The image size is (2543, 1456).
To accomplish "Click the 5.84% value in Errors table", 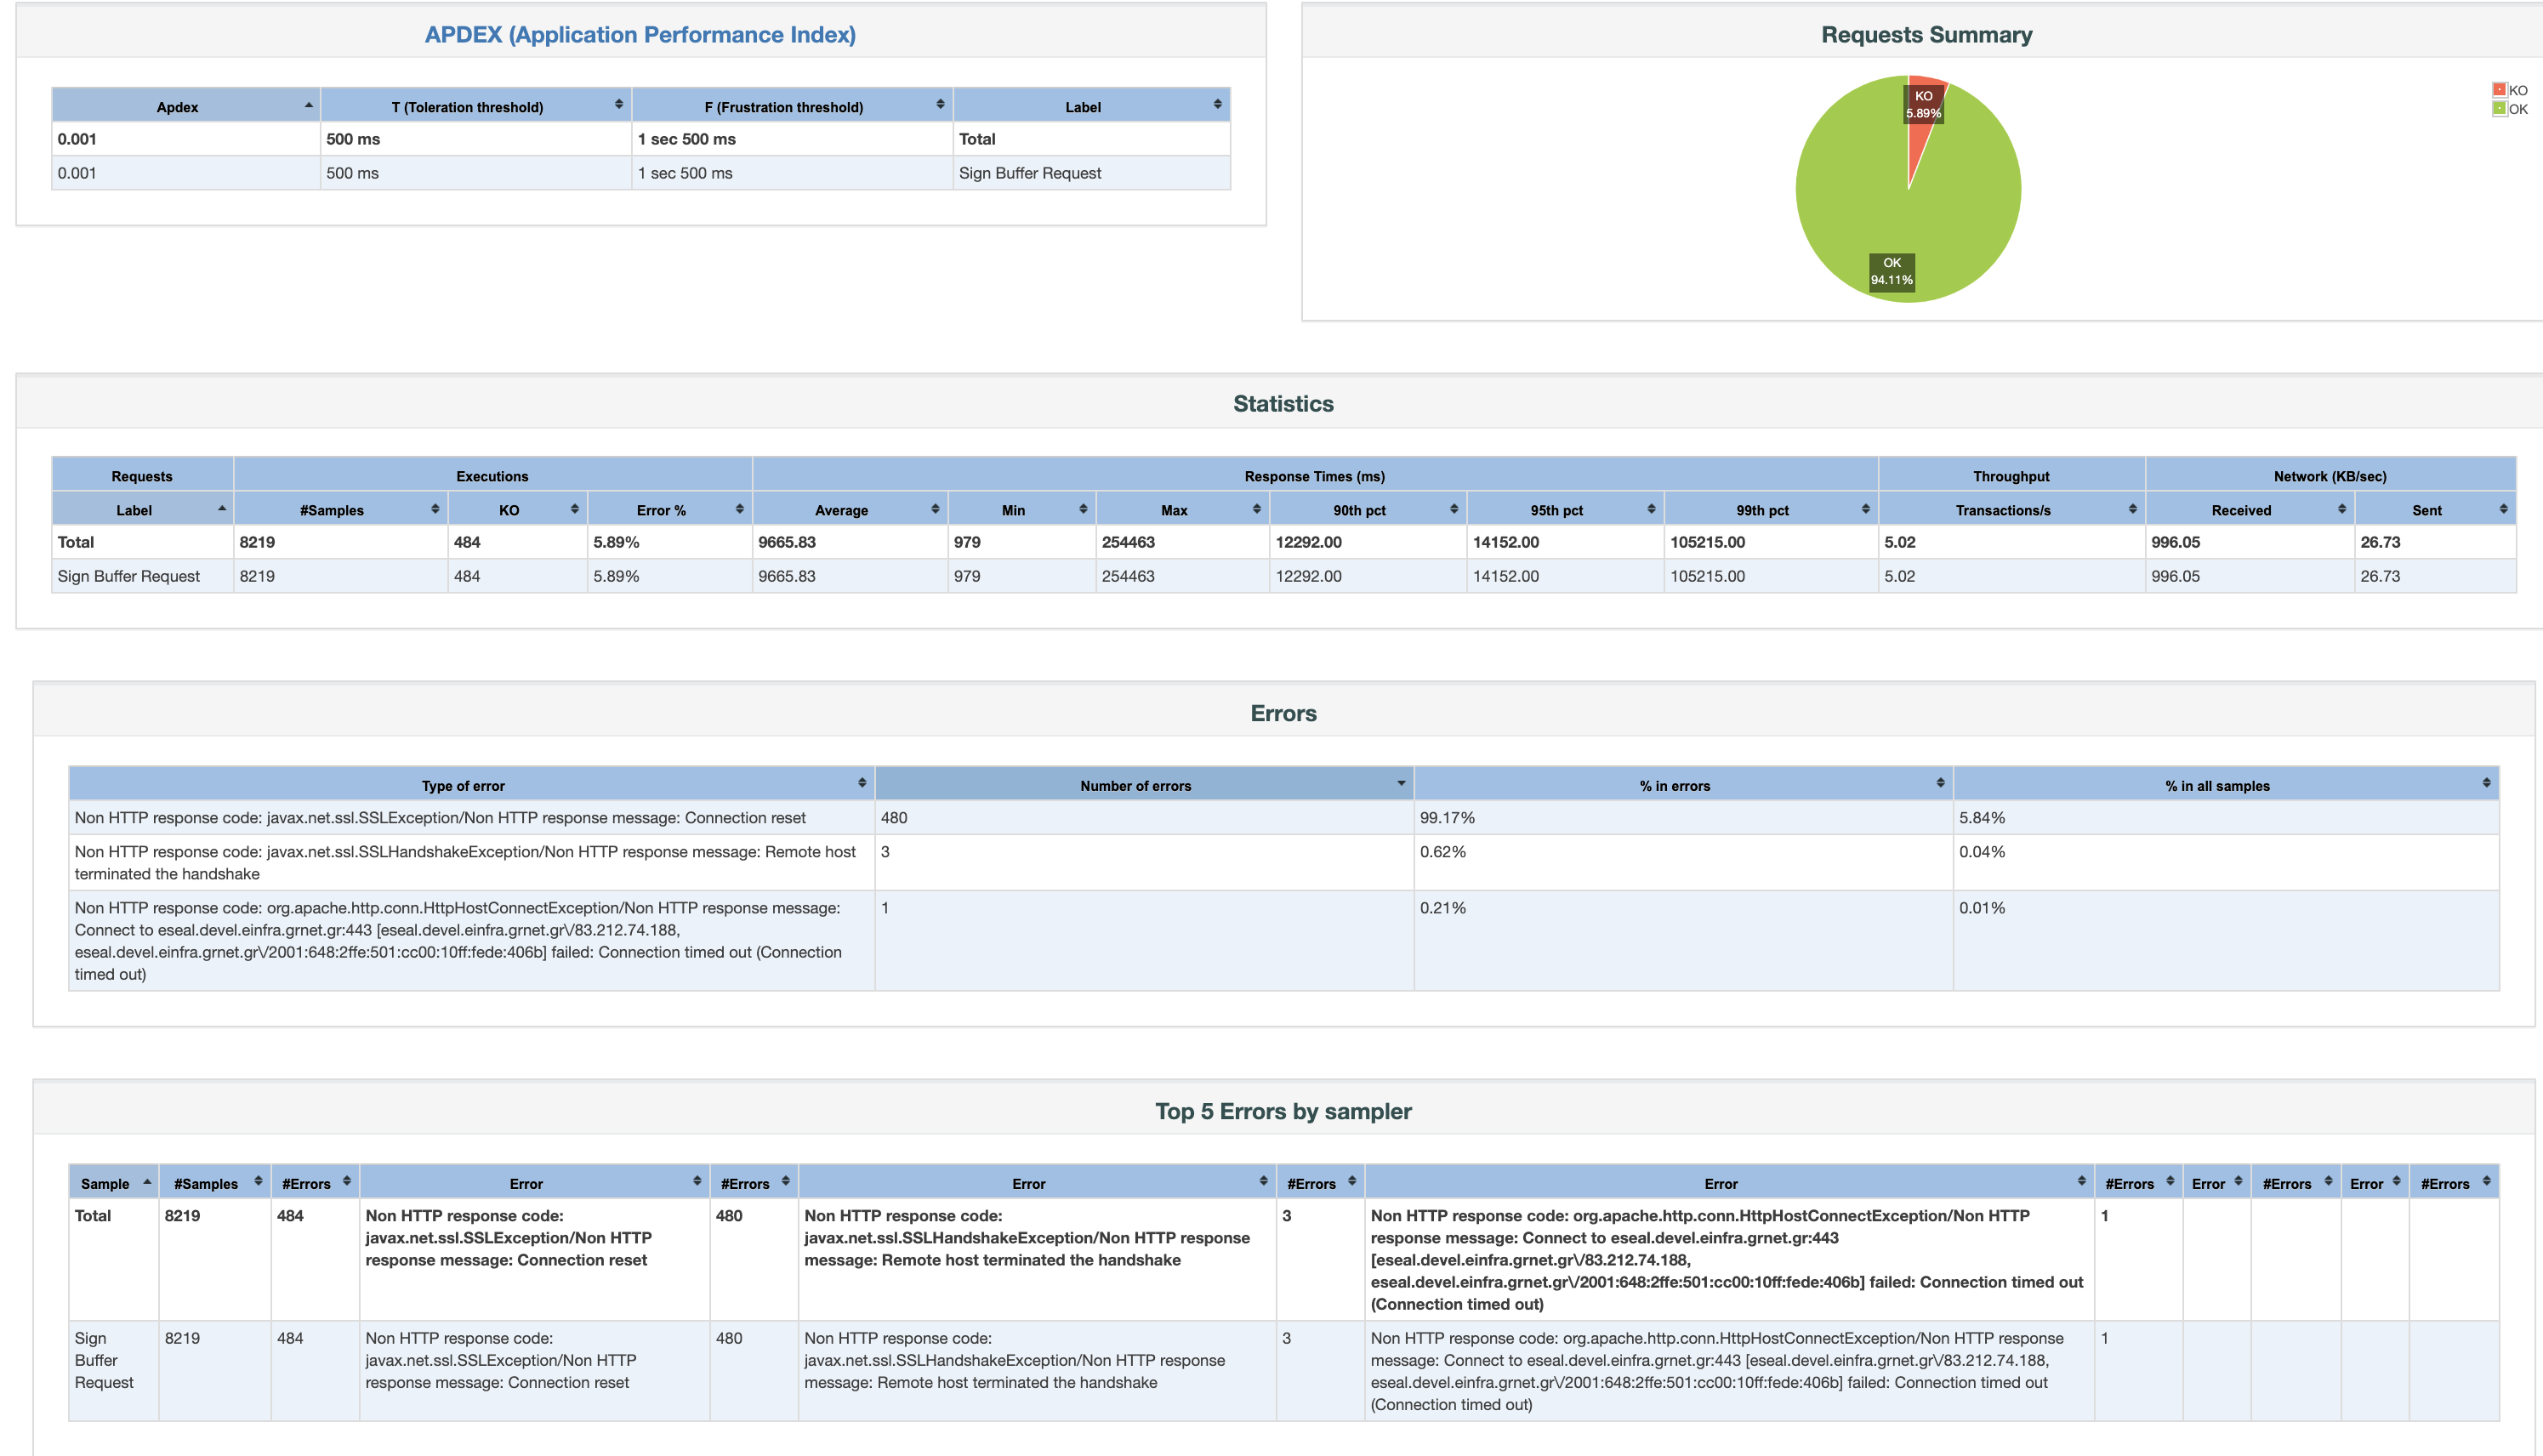I will 1982,818.
